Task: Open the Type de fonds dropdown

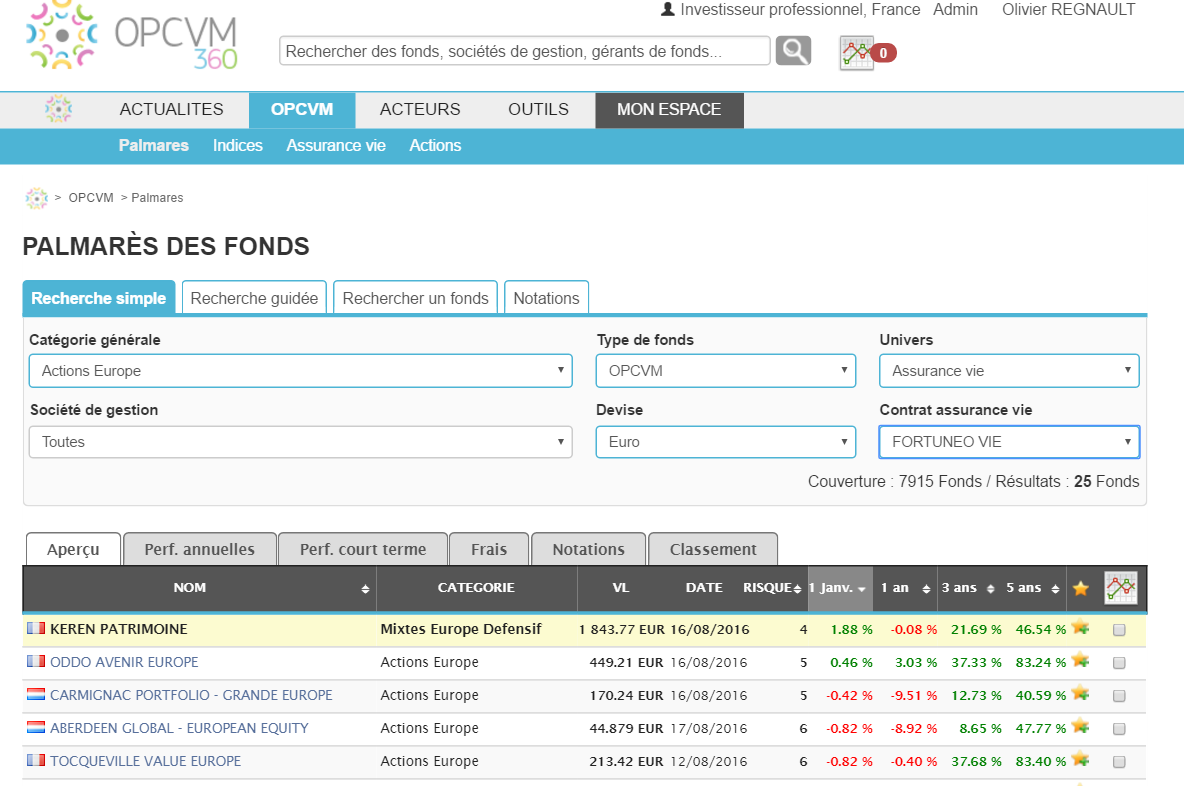Action: click(726, 371)
